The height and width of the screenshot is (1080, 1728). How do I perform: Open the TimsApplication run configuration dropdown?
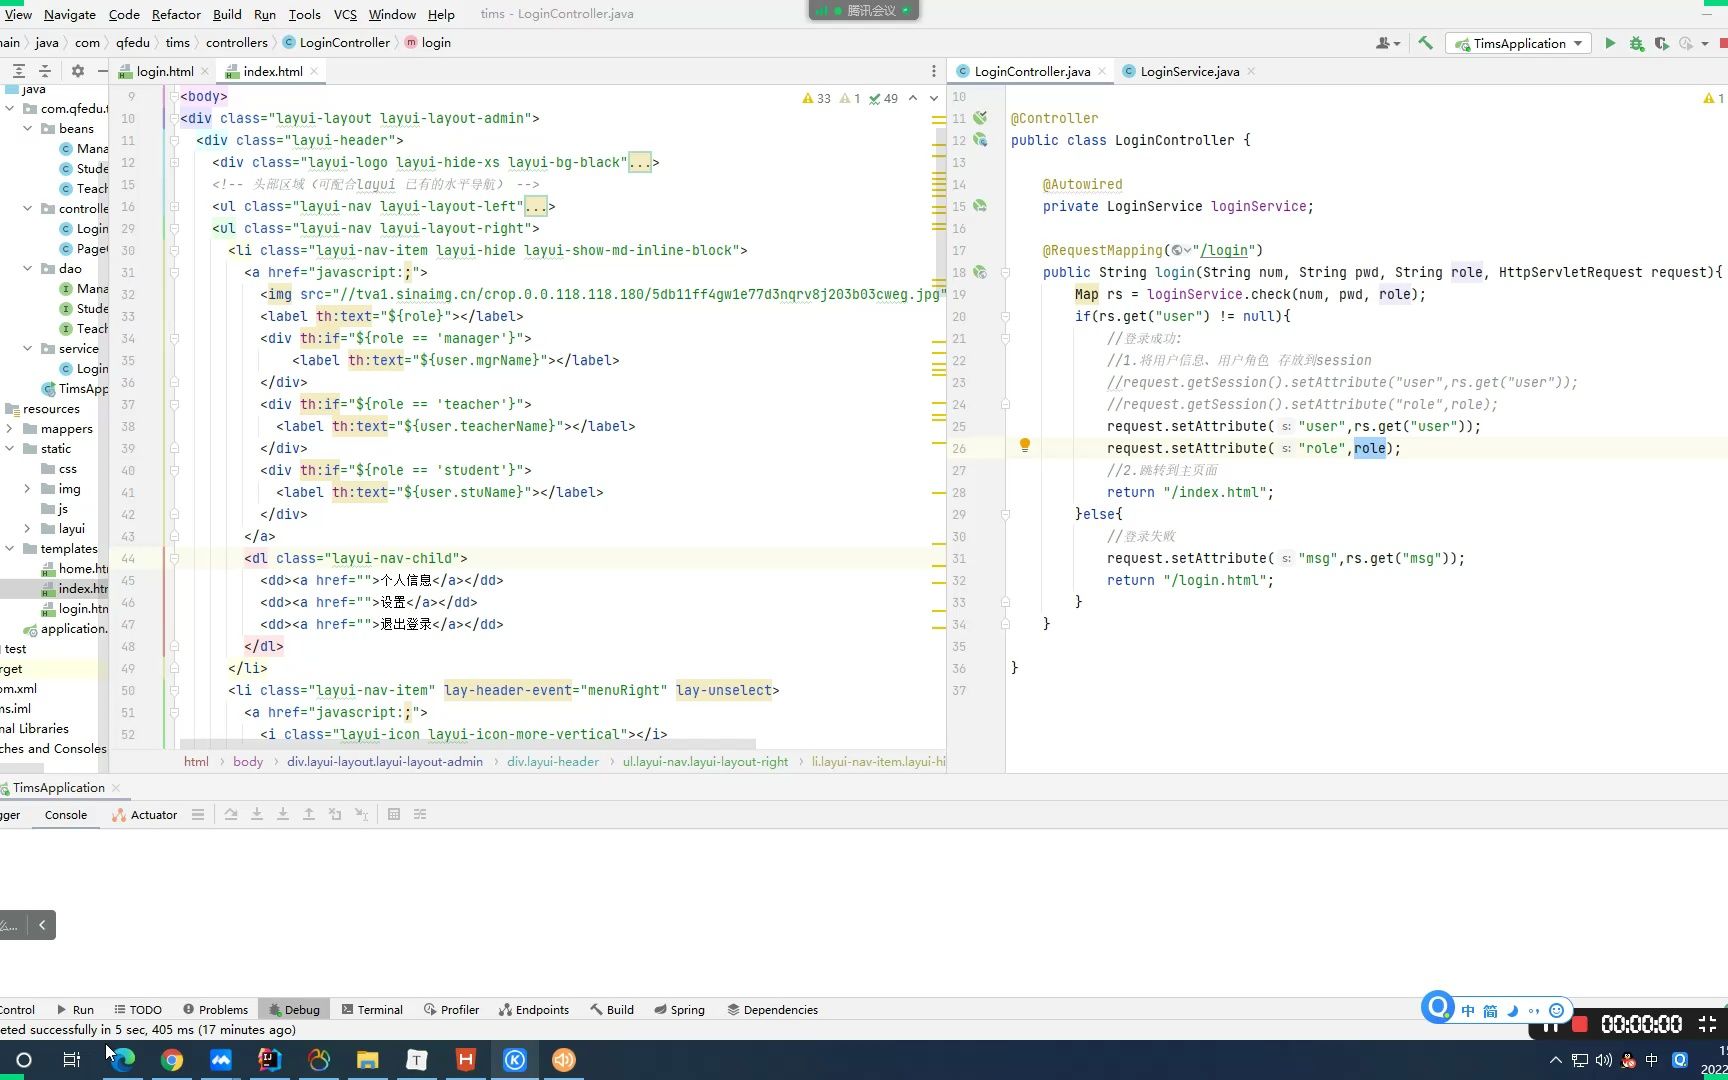(1520, 43)
